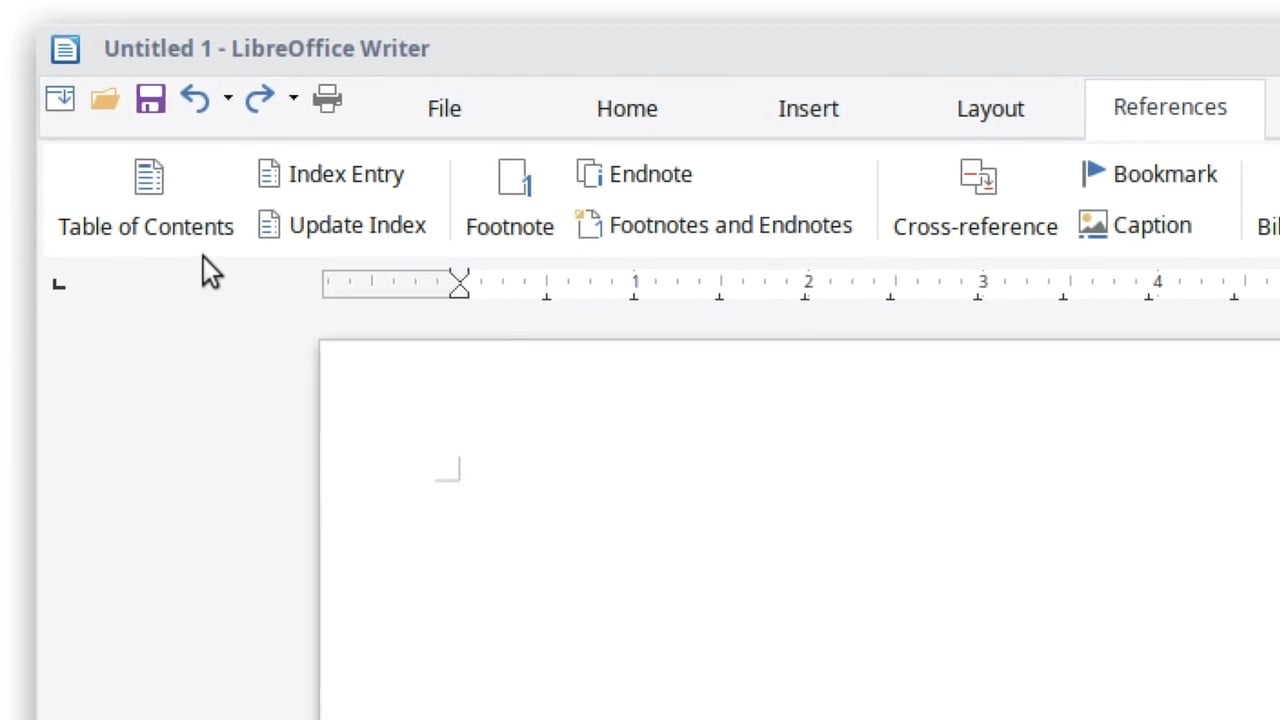Switch to the Insert tab
This screenshot has width=1280, height=720.
[808, 108]
